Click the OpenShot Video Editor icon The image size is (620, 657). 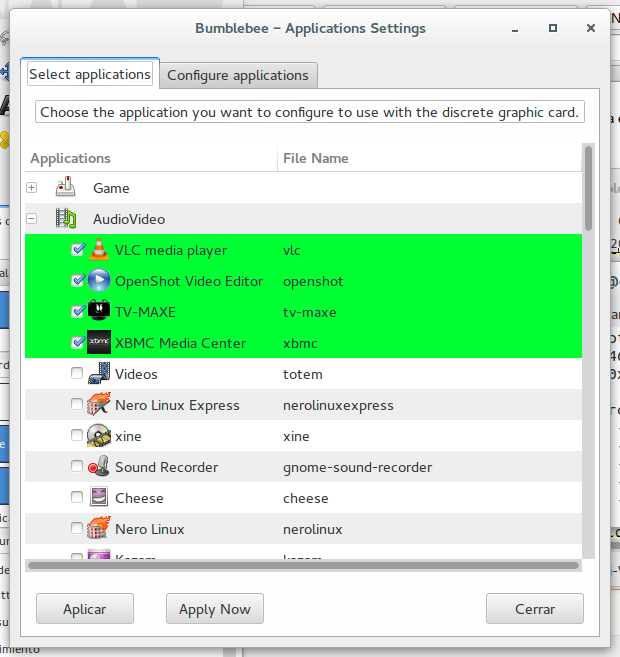point(98,281)
